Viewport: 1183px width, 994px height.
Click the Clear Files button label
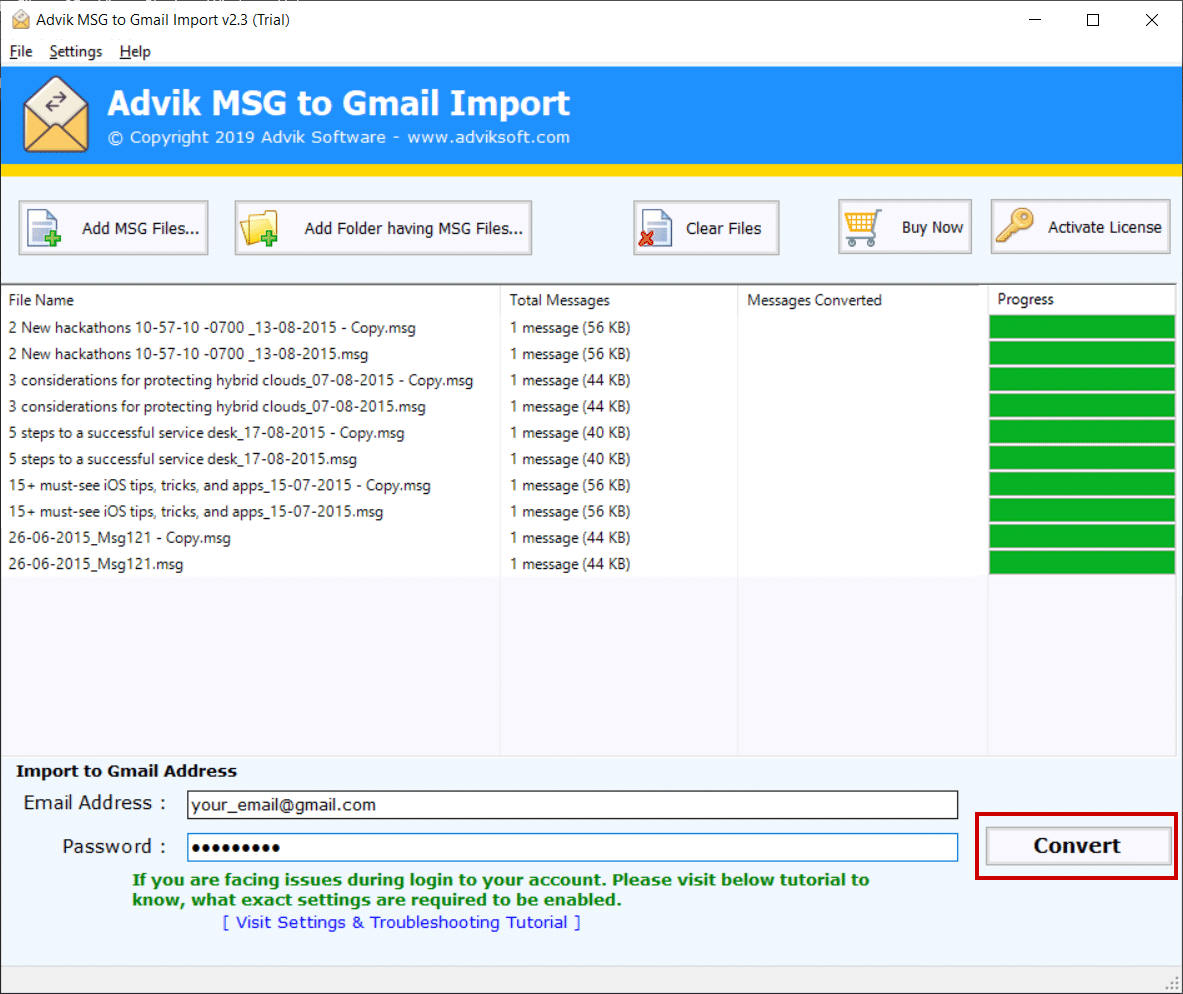point(724,228)
